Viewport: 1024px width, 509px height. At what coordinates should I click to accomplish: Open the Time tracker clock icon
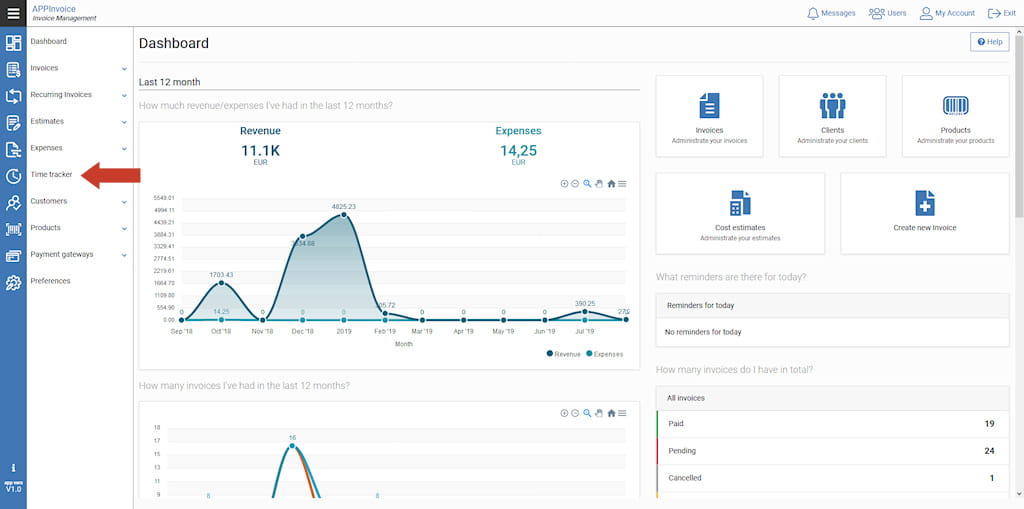tap(13, 176)
